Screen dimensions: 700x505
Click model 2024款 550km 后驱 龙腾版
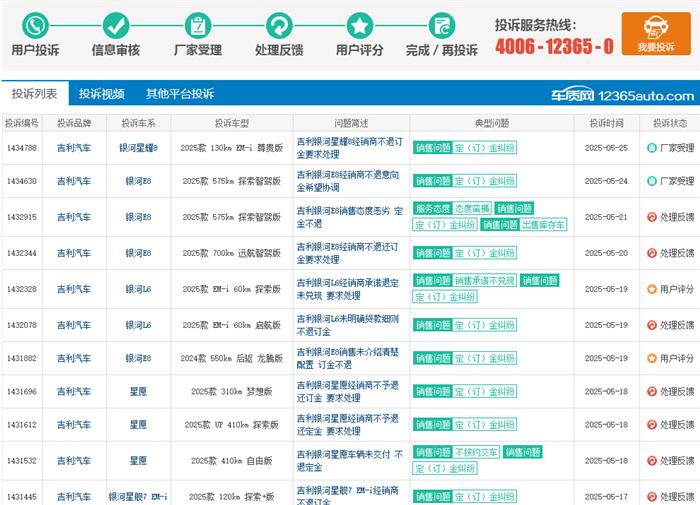[232, 358]
